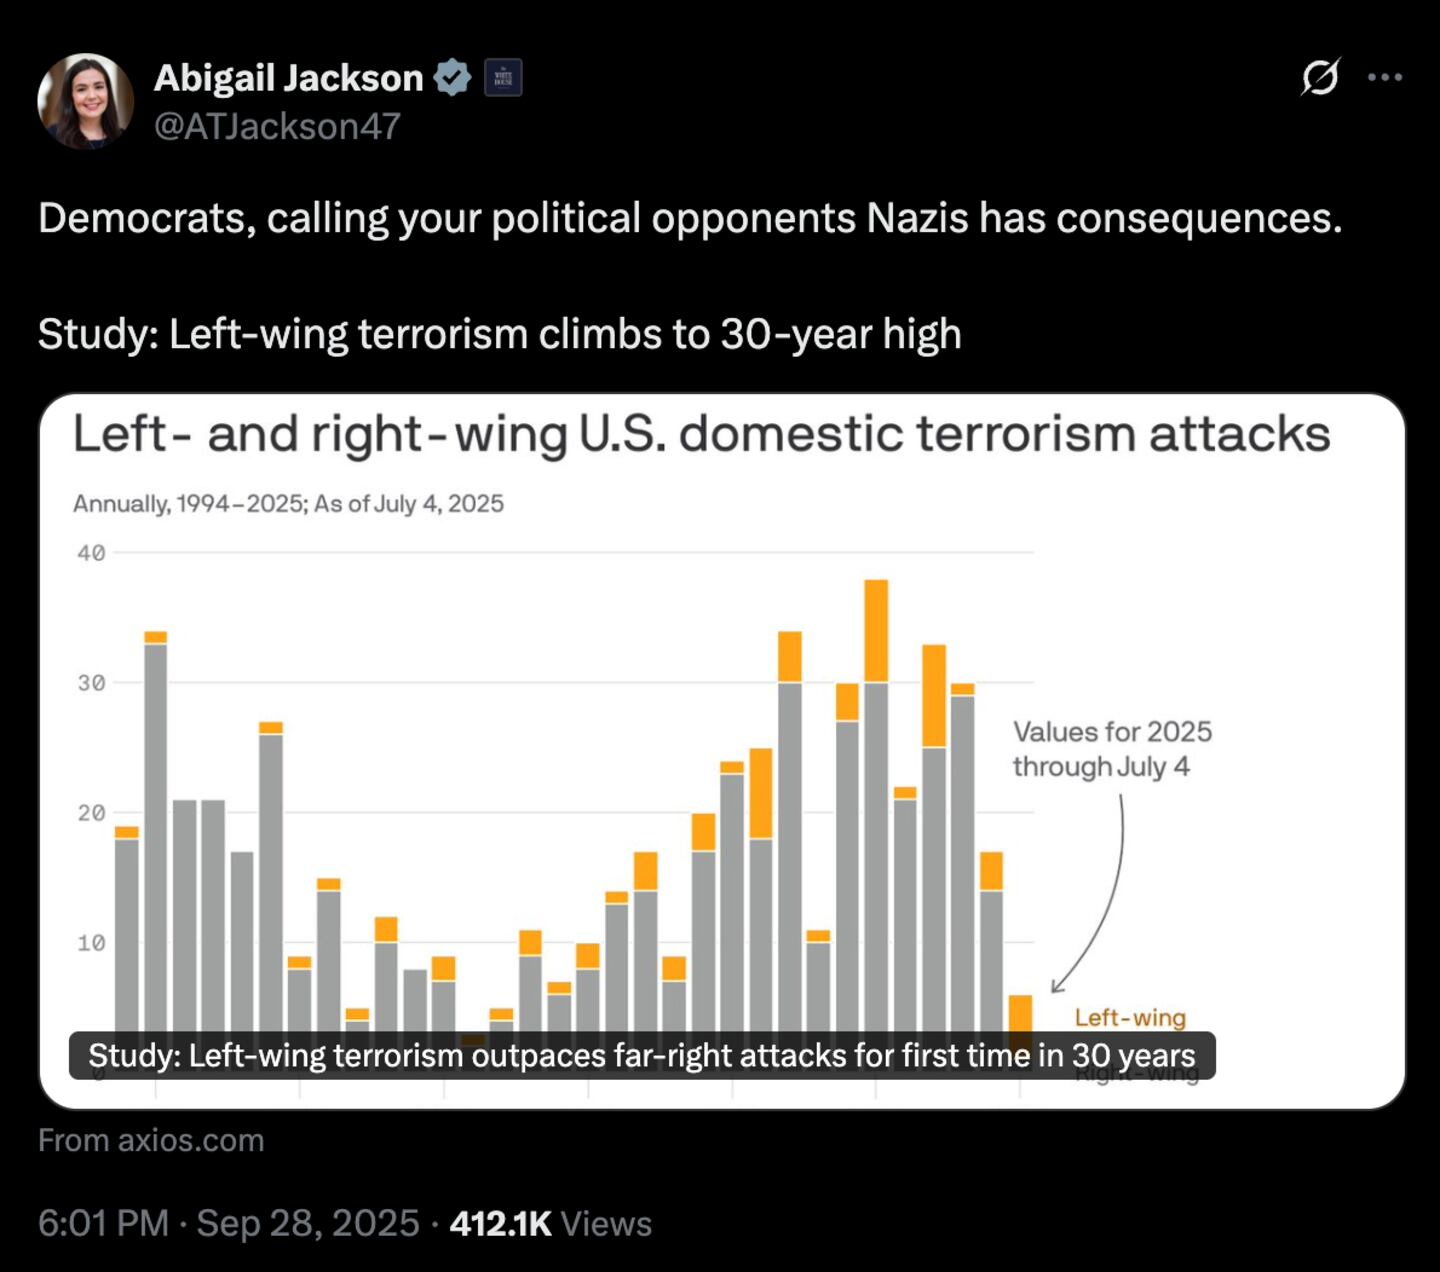Screen dimensions: 1440x1272
Task: Open the From axios.com source link
Action: [x=150, y=1140]
